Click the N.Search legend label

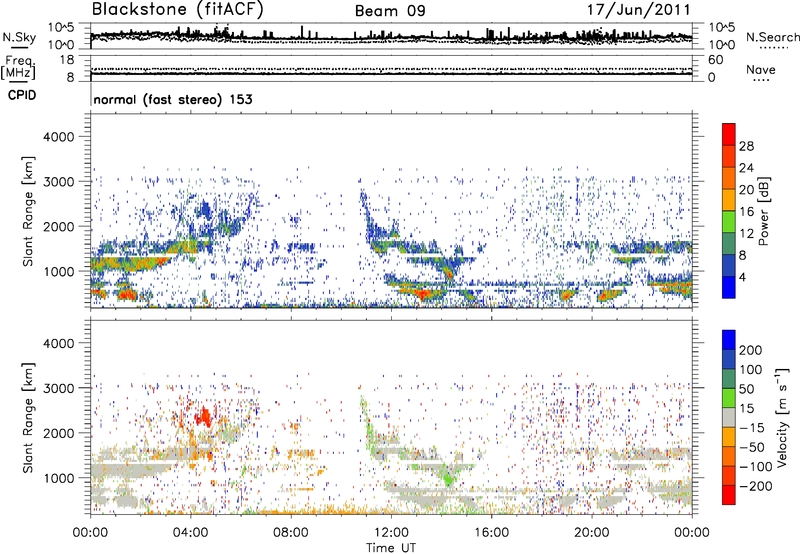point(772,37)
